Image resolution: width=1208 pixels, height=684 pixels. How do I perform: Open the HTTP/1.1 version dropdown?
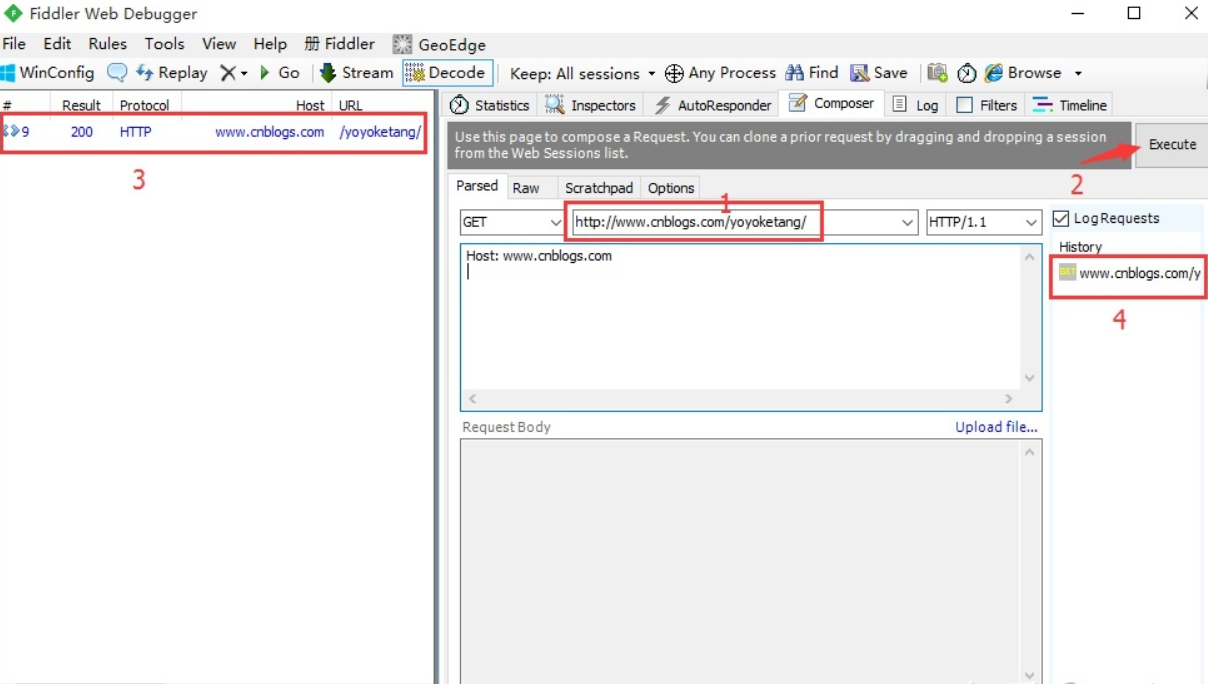tap(984, 222)
